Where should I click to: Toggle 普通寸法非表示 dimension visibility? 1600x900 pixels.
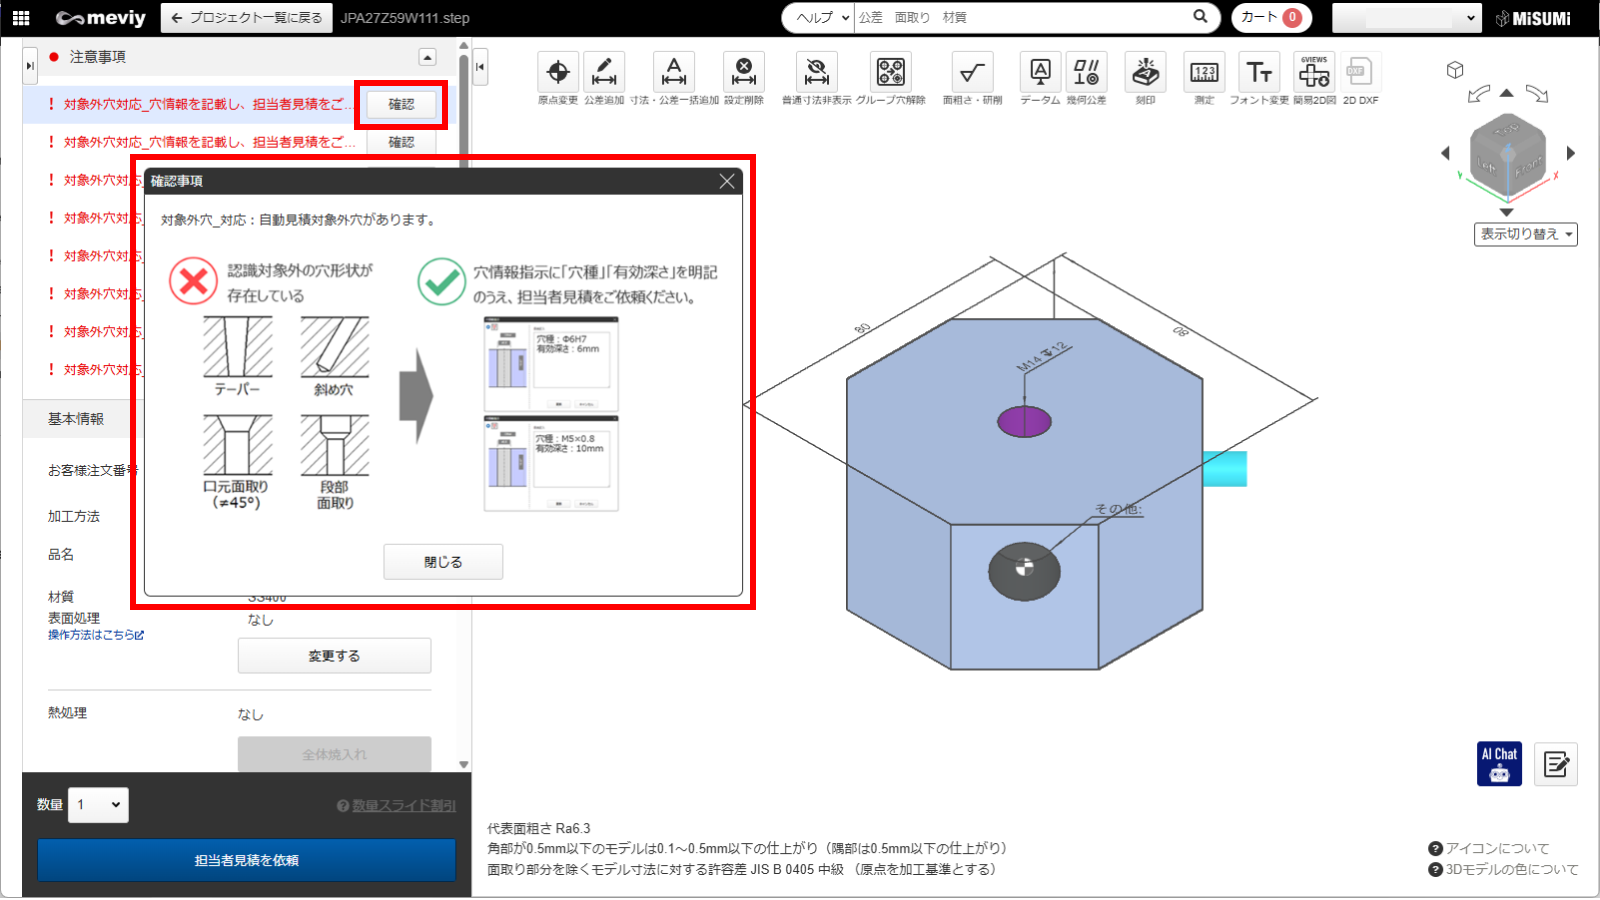coord(816,73)
